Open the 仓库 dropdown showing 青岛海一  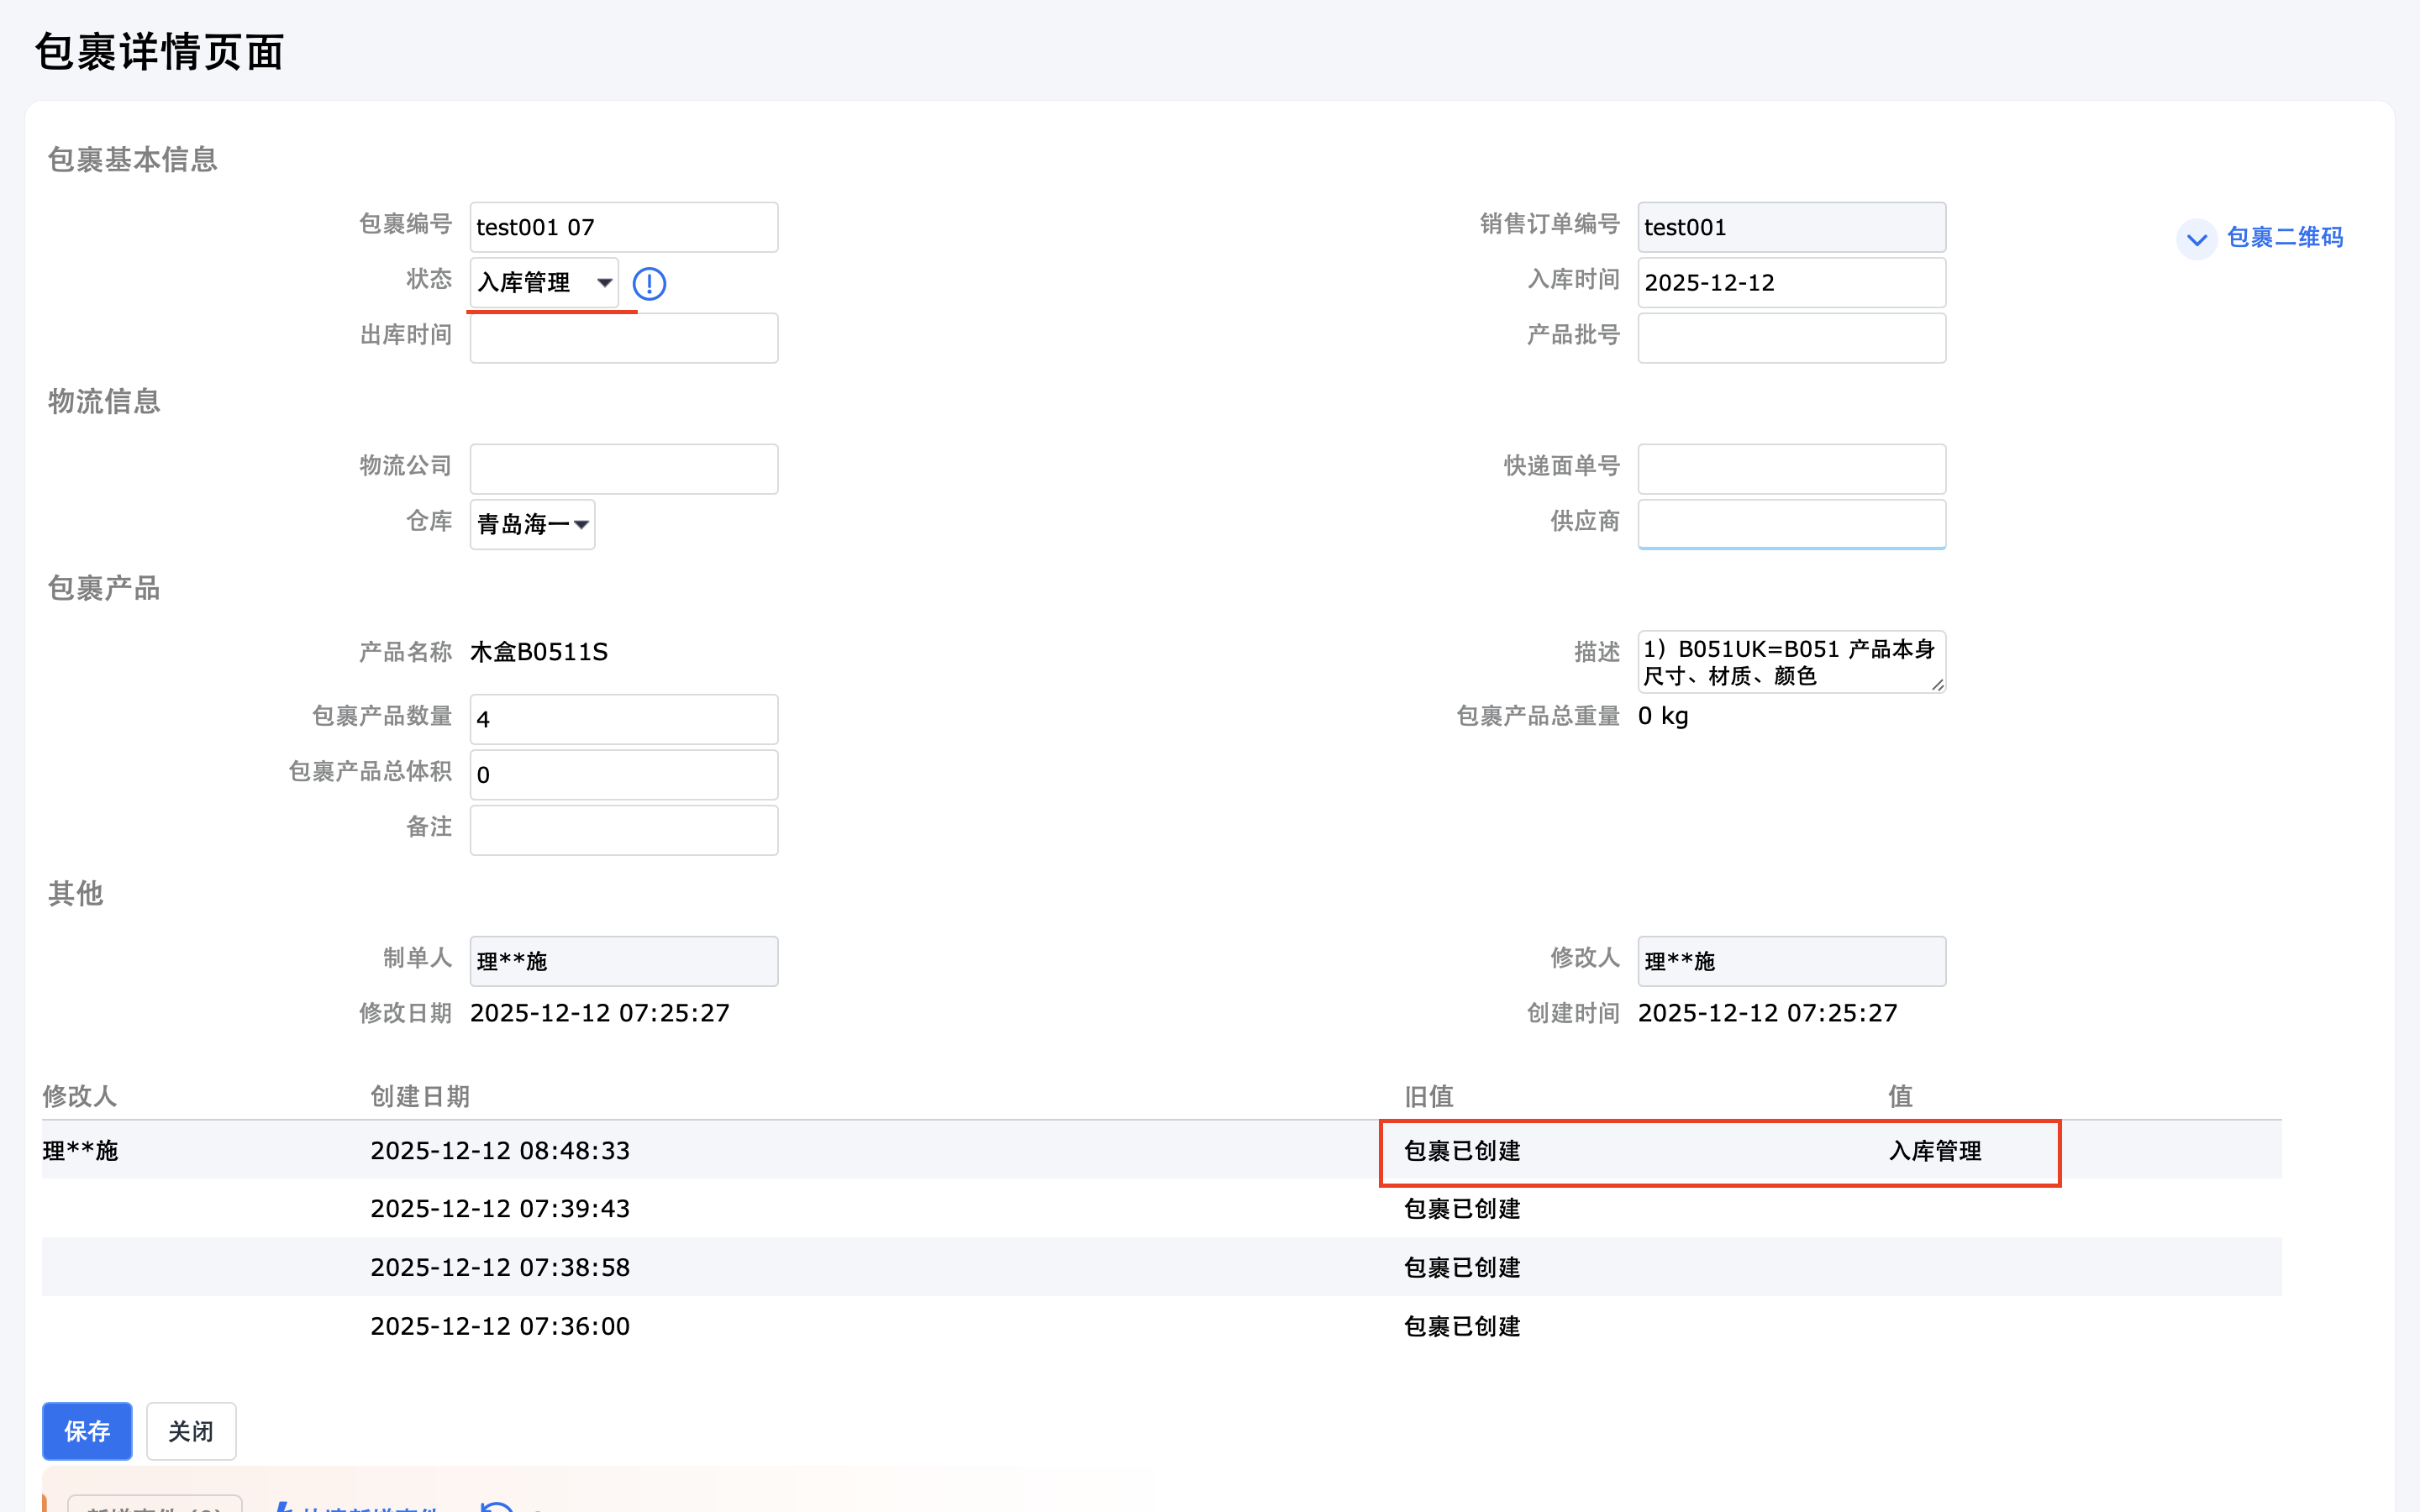click(532, 524)
